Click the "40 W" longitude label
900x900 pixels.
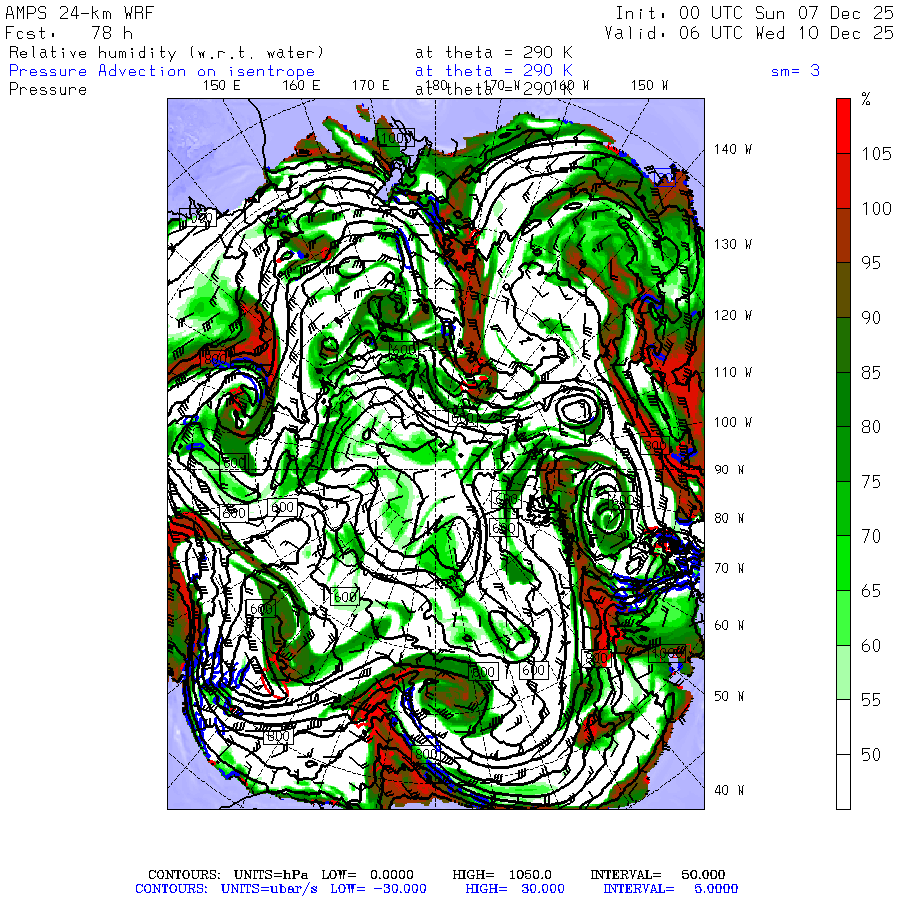click(x=729, y=790)
